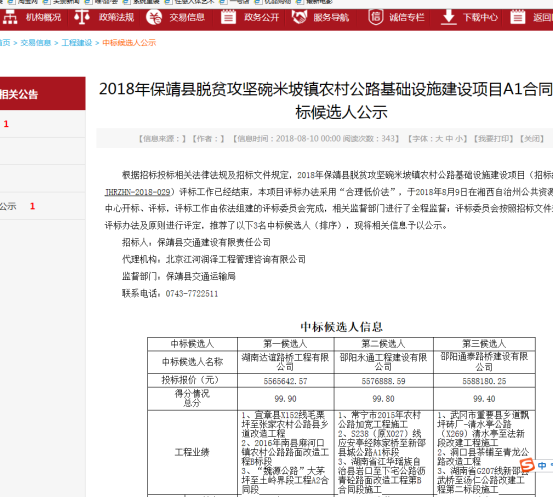Click the 机构概况 org-chart icon
The image size is (553, 497).
pyautogui.click(x=10, y=17)
